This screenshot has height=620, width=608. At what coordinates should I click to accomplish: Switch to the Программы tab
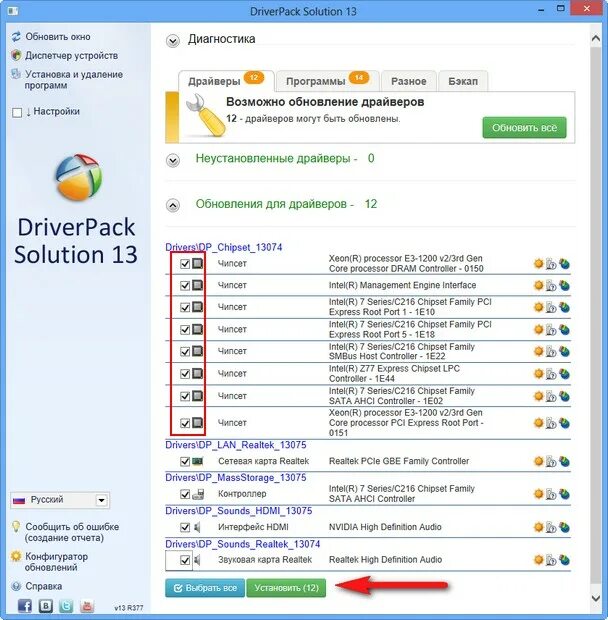point(328,81)
